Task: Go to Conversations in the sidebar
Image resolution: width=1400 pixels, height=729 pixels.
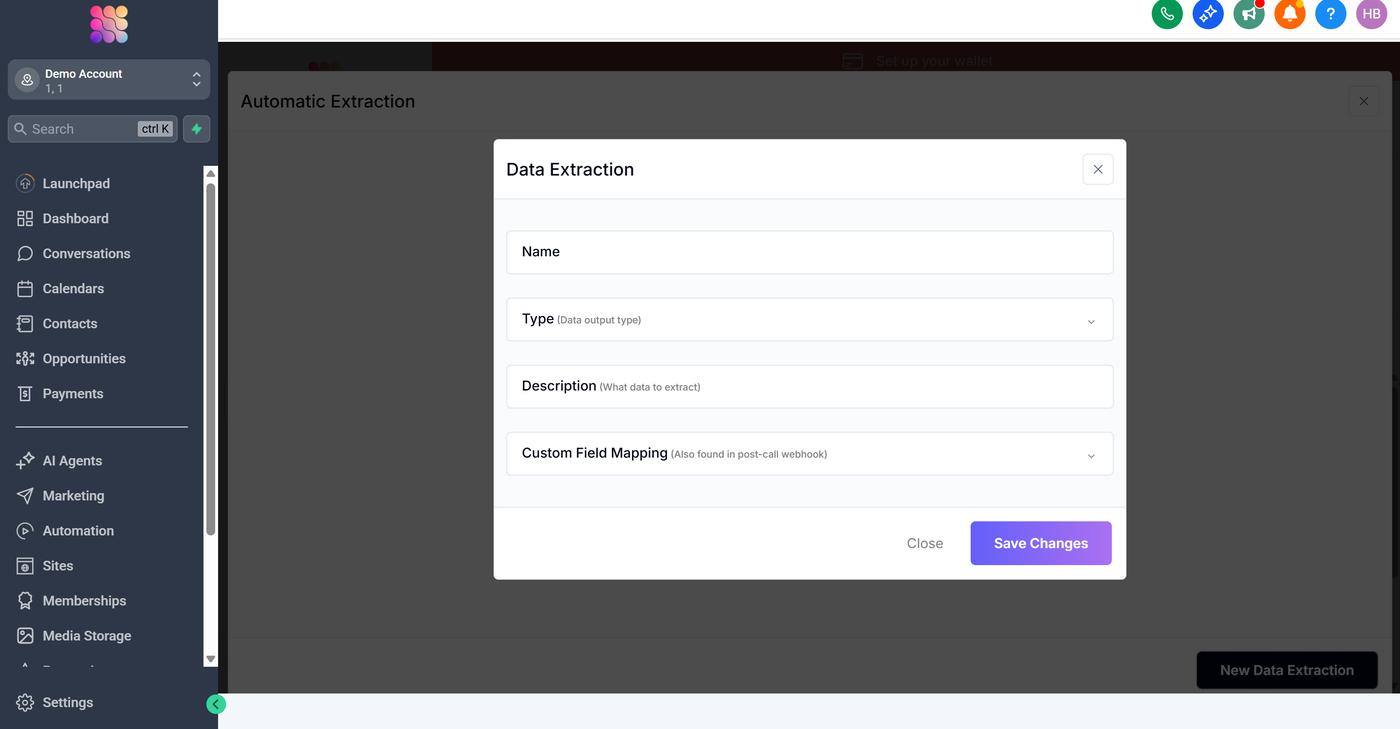Action: tap(86, 254)
